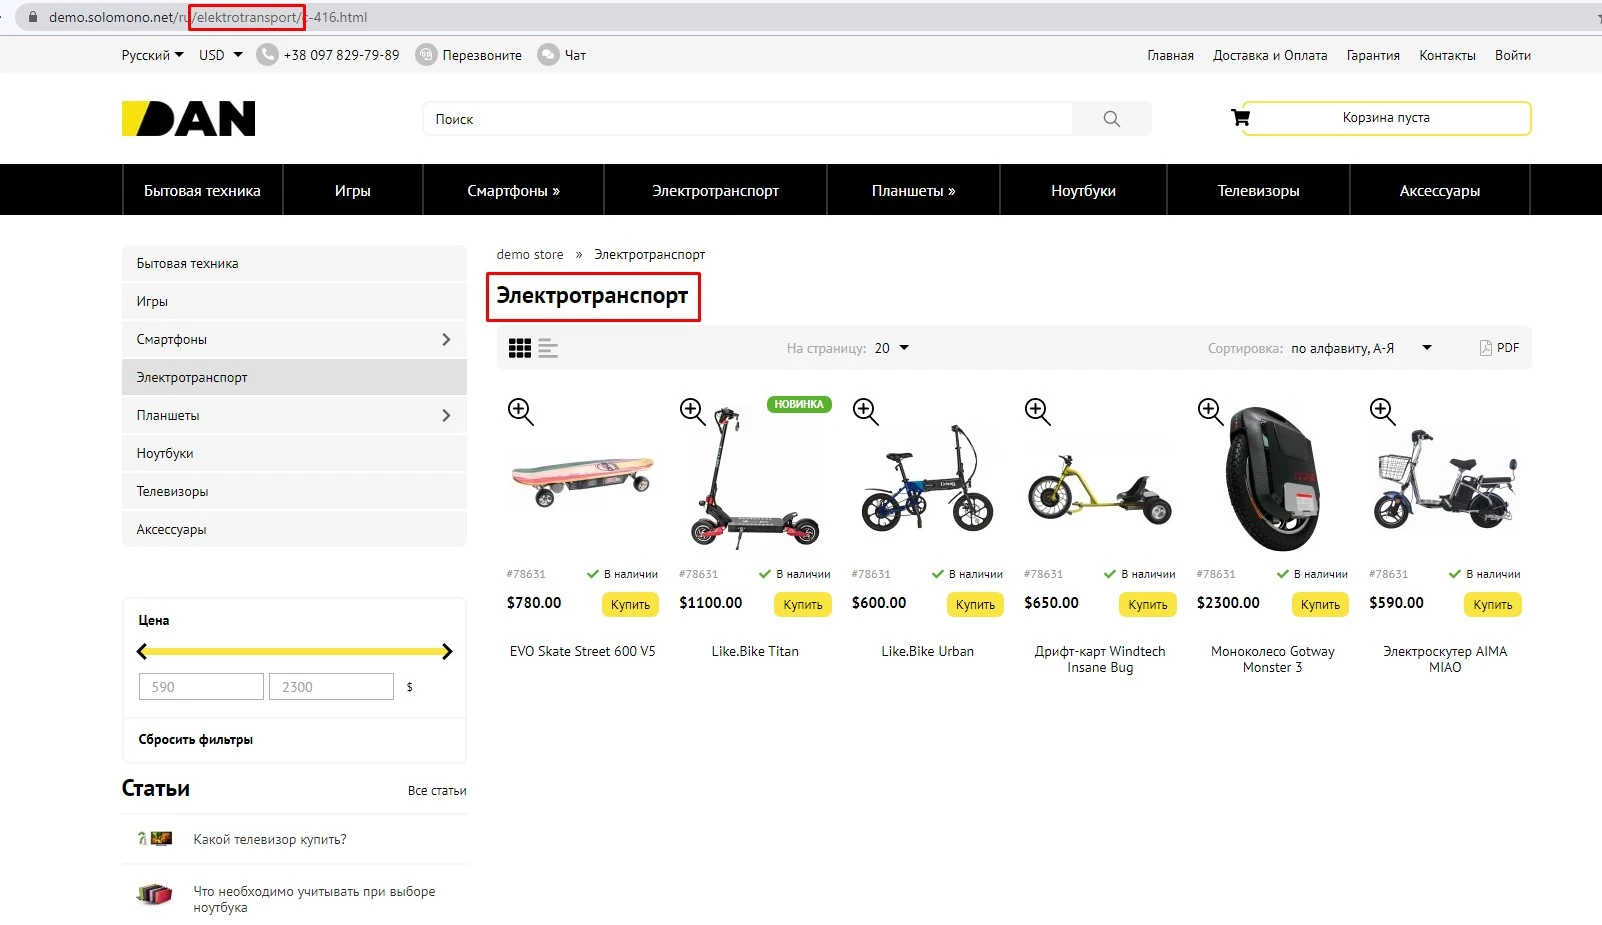Screen dimensions: 1602x925
Task: Open the sorting dropdown по алфавиту, А-Я
Action: pyautogui.click(x=1360, y=348)
